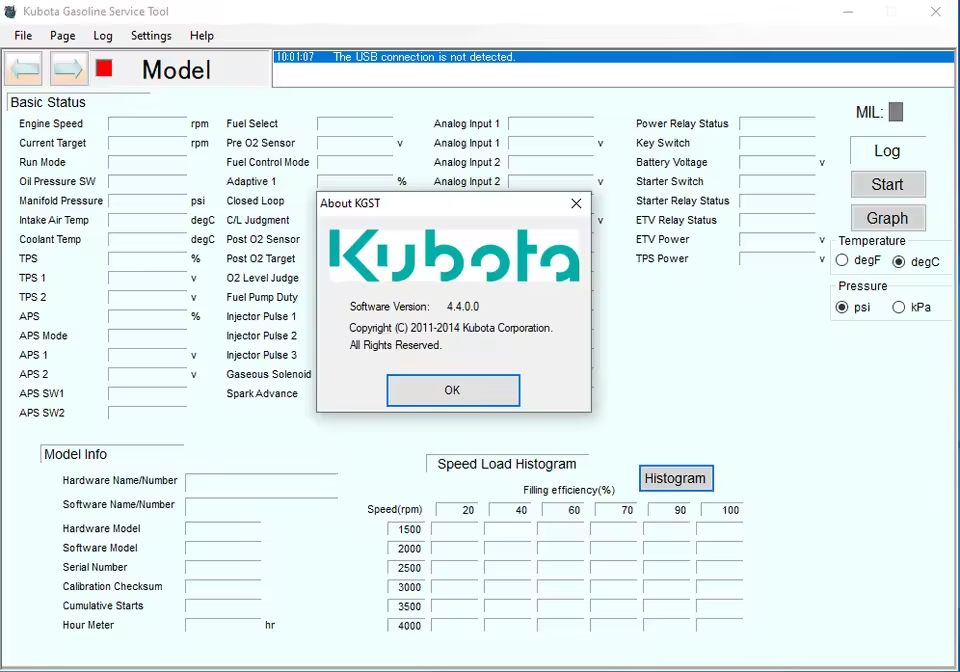Open the Log menu
Screen dimensions: 960x672
pos(103,35)
